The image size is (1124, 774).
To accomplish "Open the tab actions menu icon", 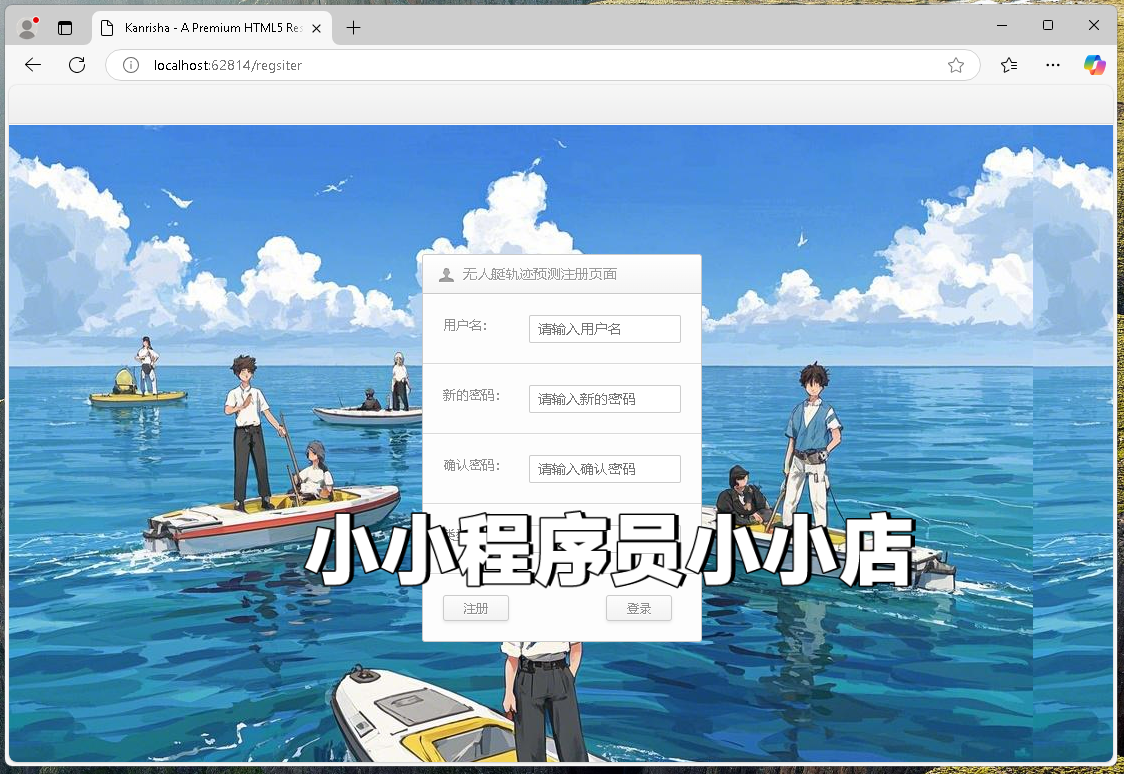I will coord(65,28).
